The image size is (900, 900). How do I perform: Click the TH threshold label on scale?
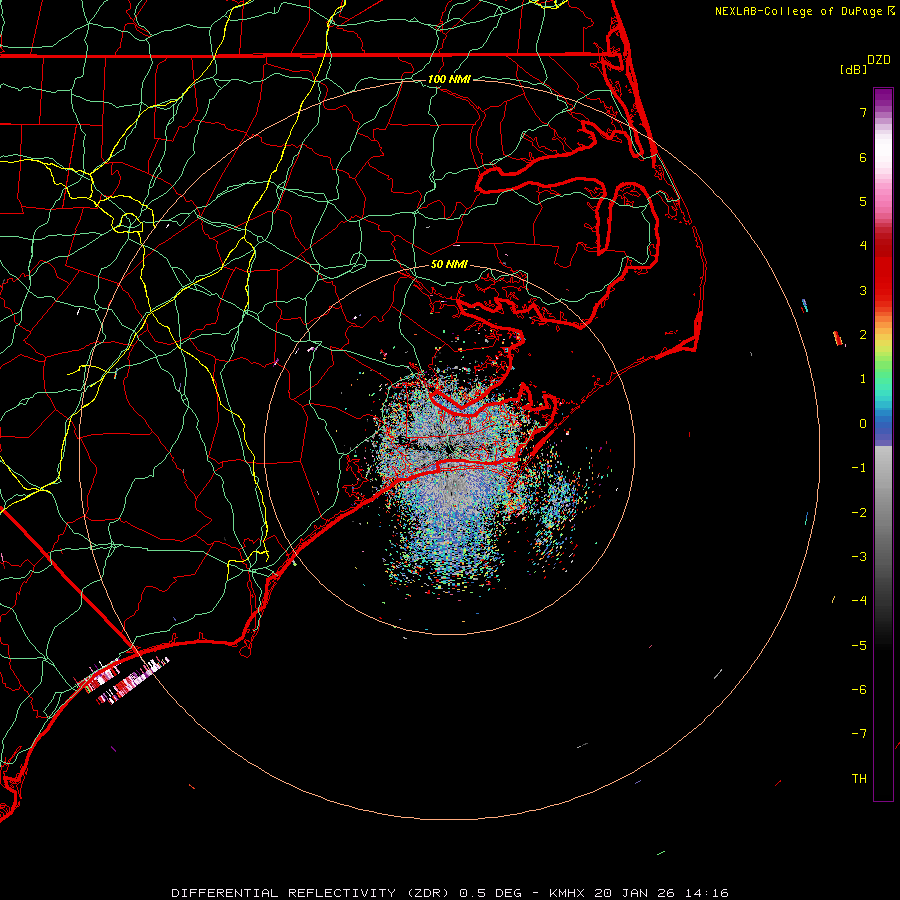(859, 779)
